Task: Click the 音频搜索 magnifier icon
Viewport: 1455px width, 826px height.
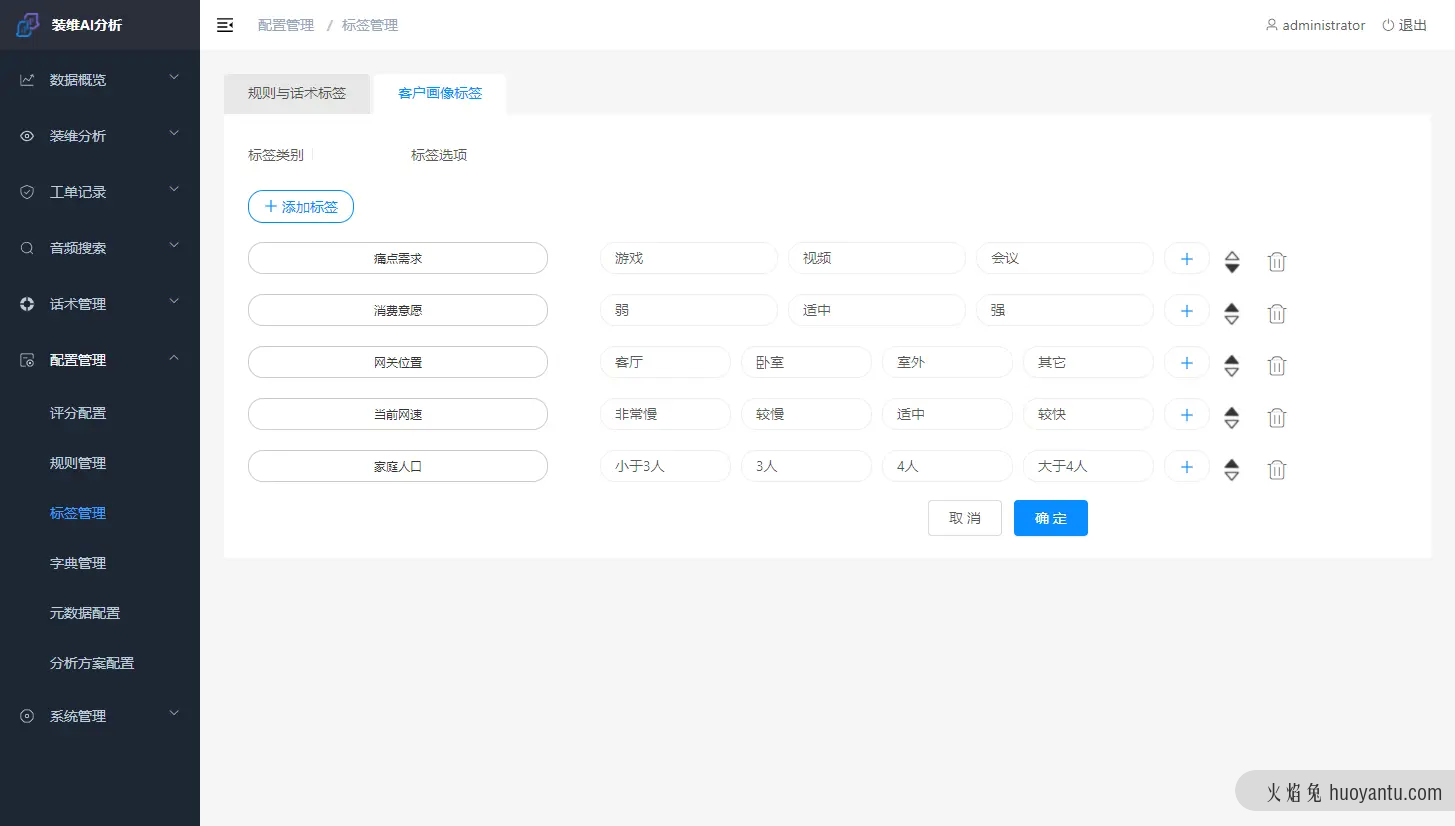Action: tap(27, 248)
